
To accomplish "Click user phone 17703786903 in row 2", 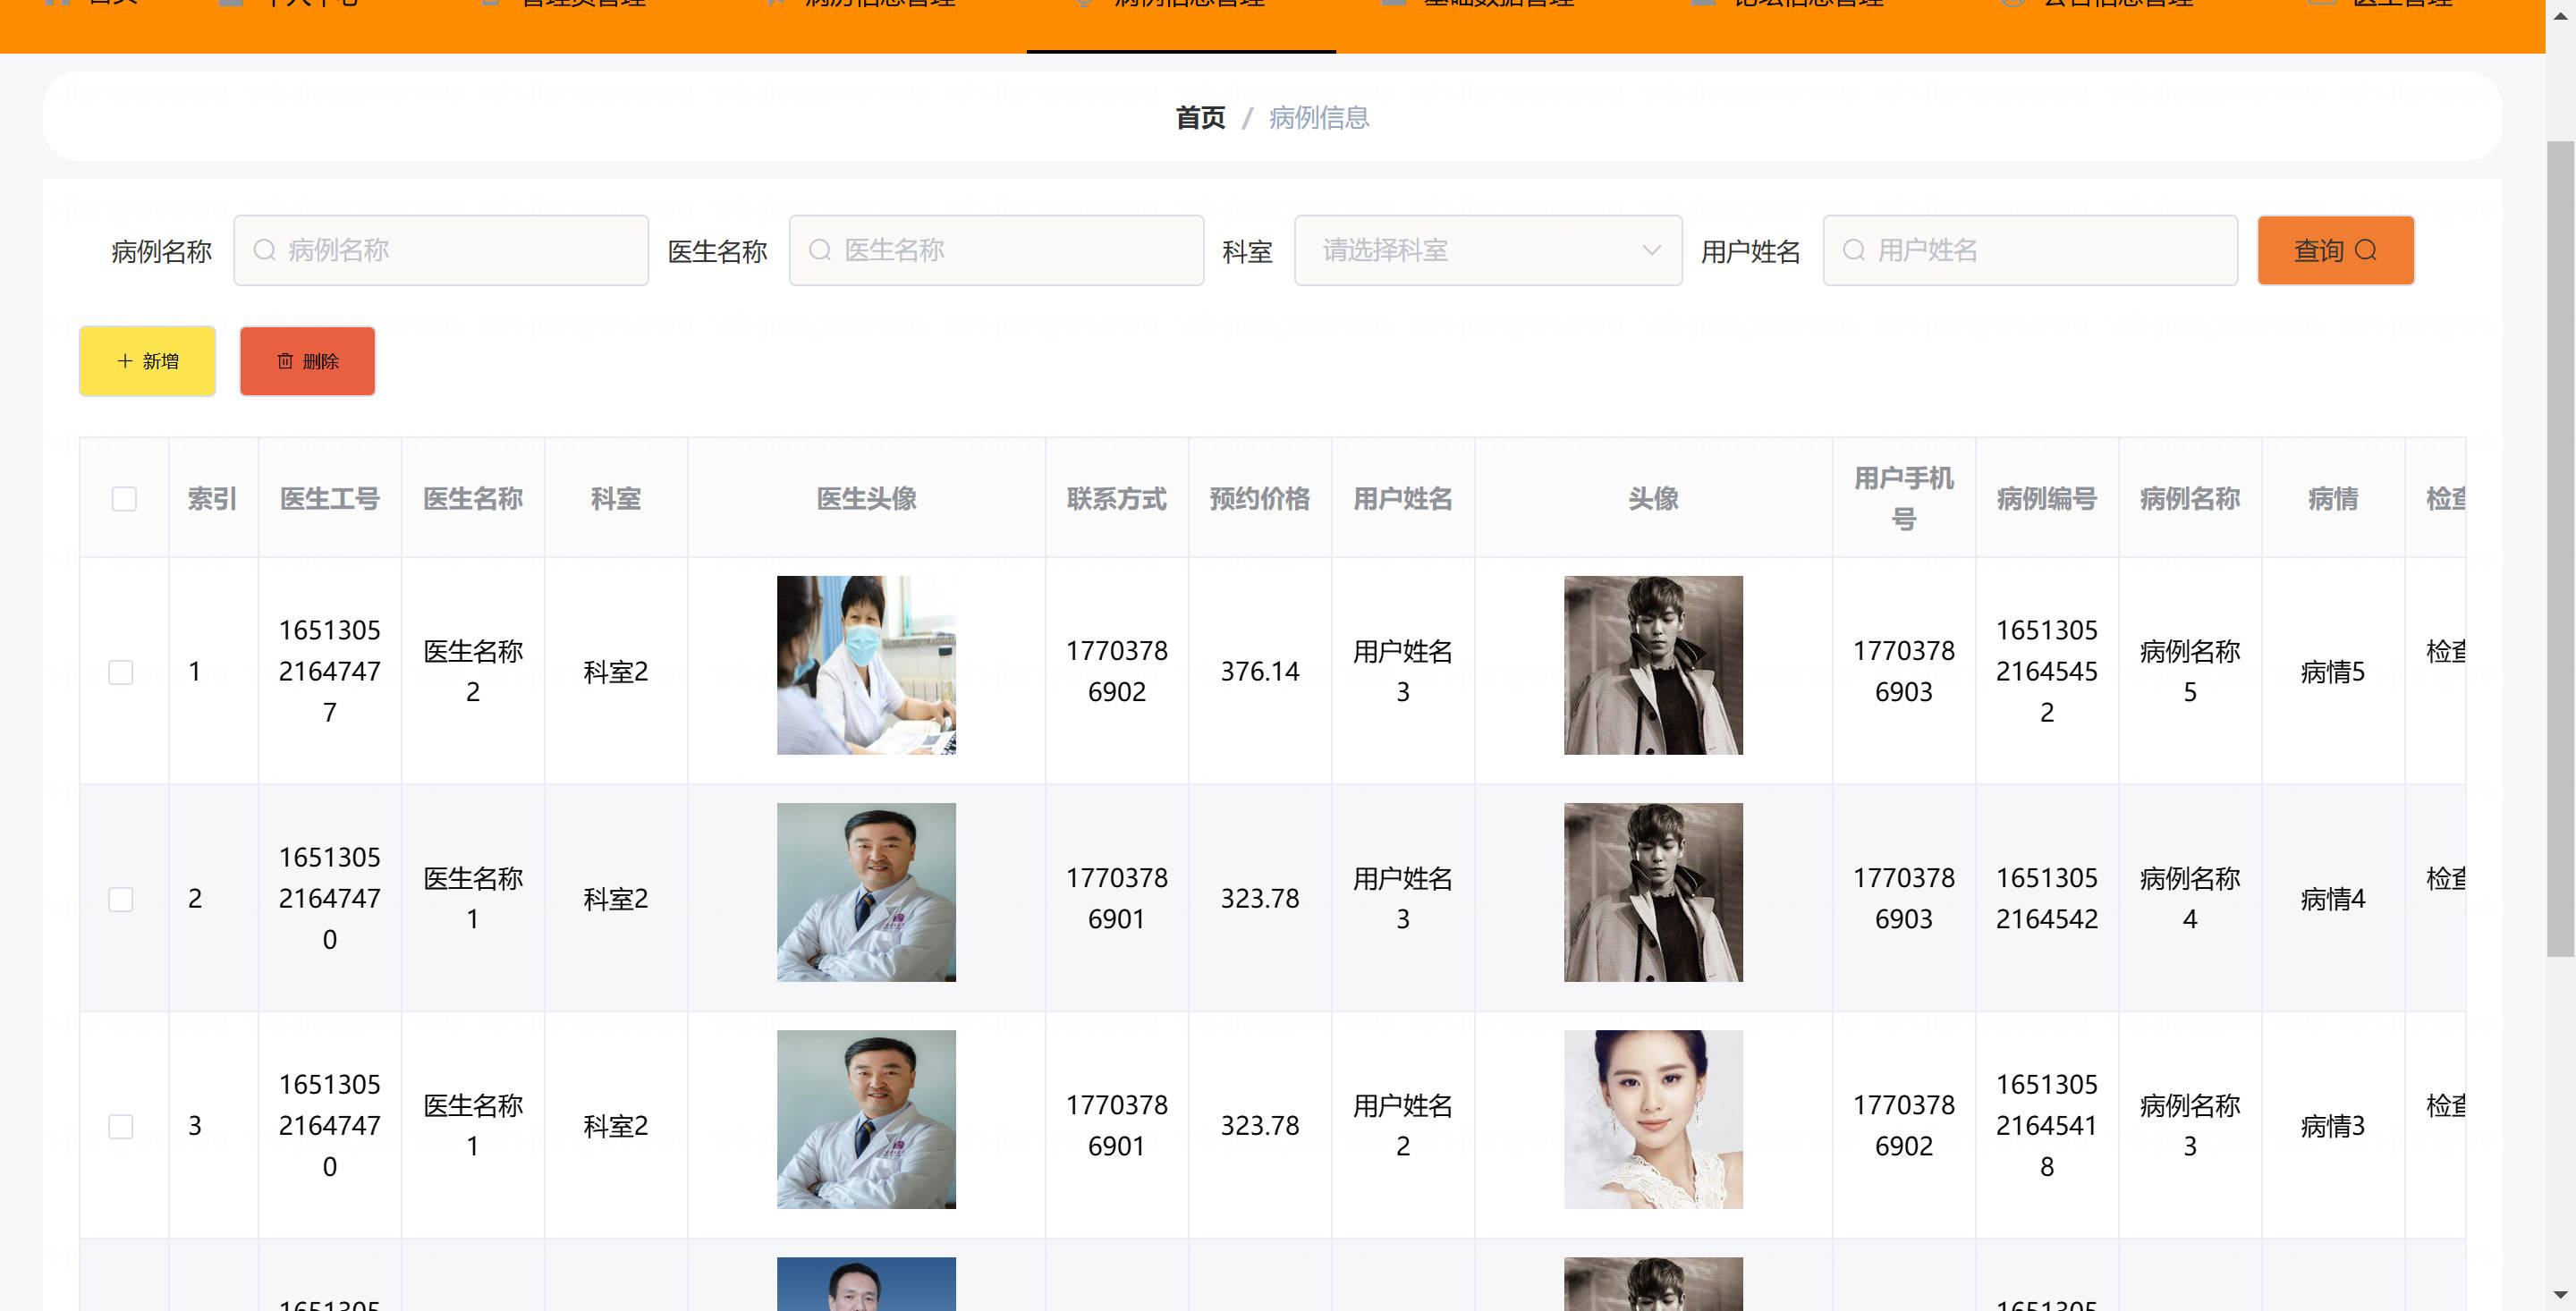I will [x=1903, y=898].
